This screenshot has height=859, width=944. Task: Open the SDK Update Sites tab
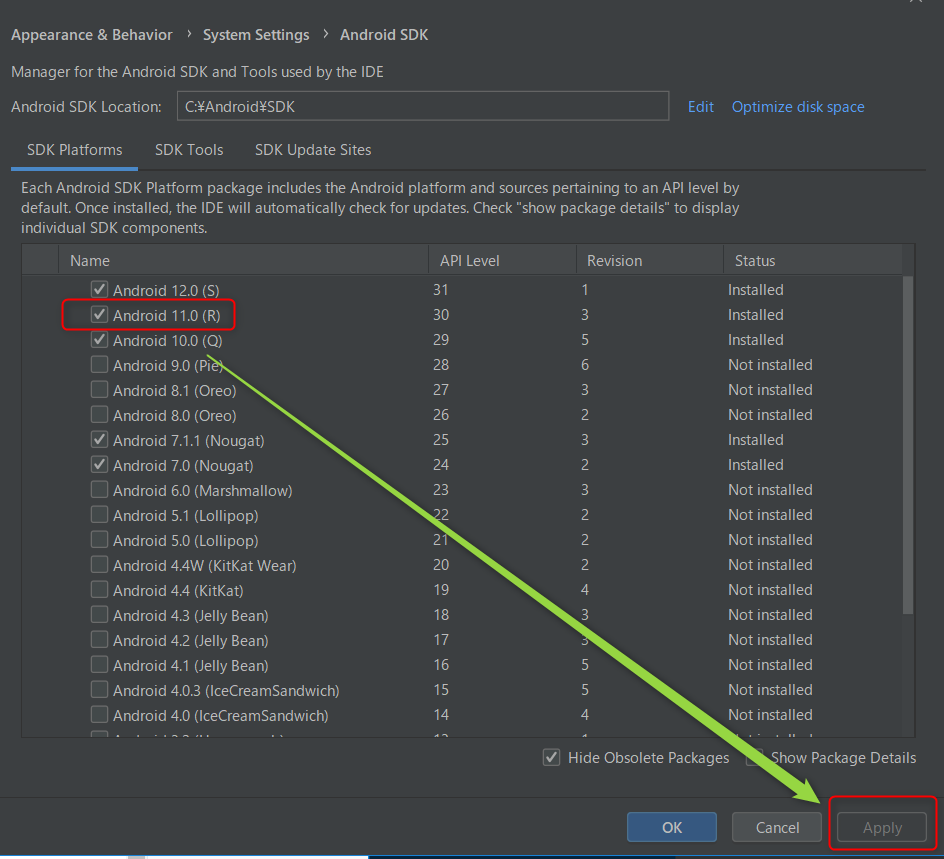tap(313, 150)
